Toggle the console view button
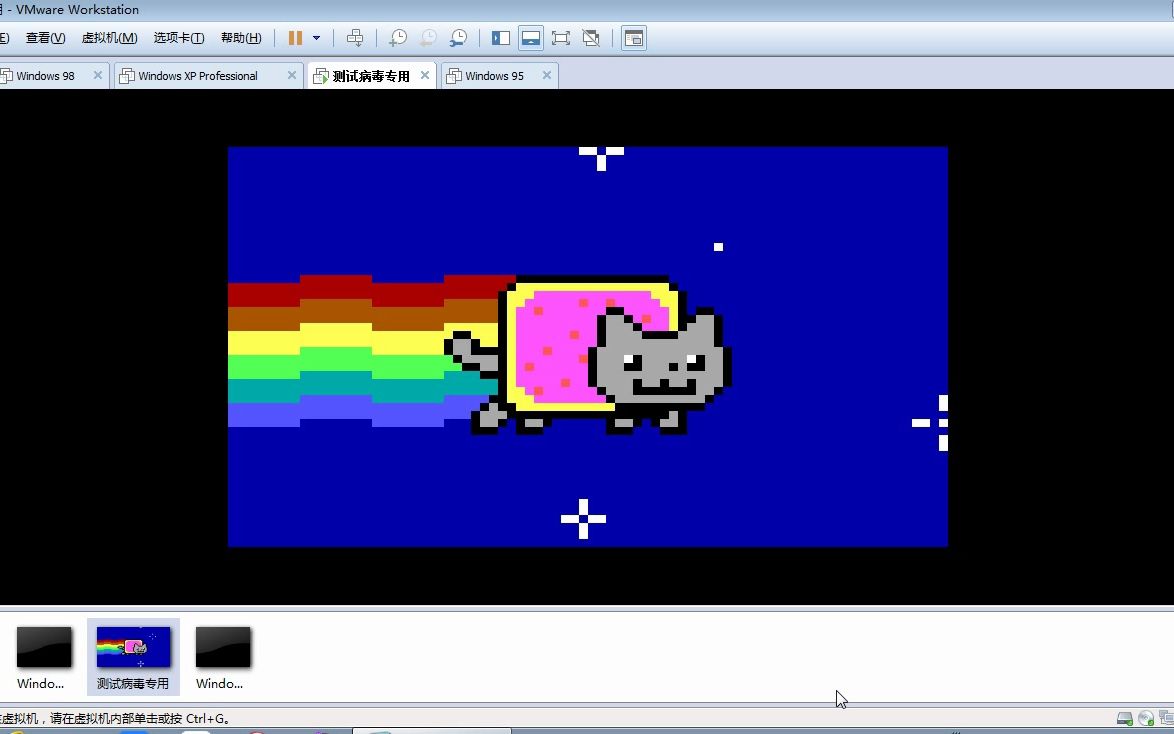Screen dimensions: 1174x734 [x=633, y=37]
